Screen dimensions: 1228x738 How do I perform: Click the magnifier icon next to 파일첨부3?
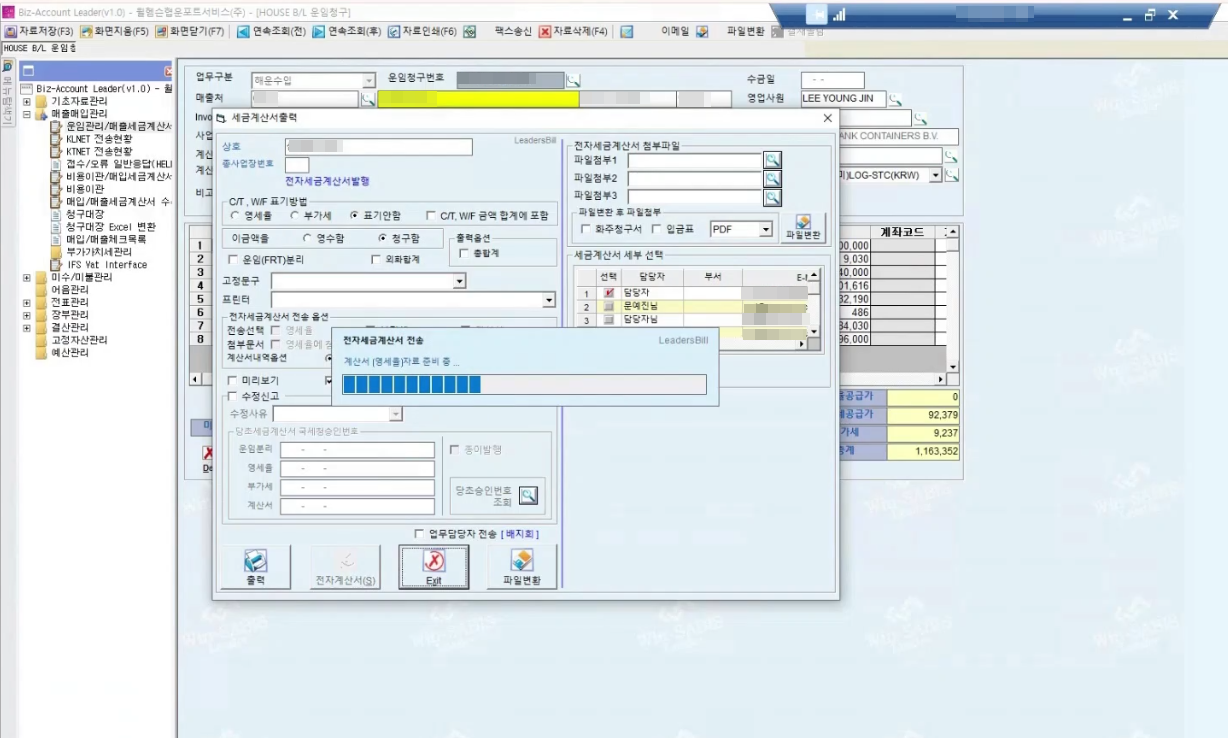(772, 197)
